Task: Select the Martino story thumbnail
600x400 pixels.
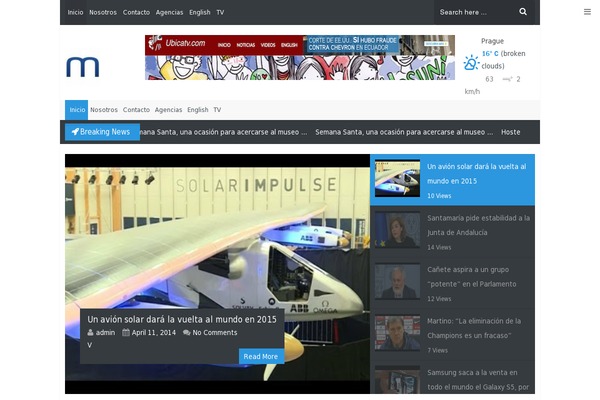Action: (397, 333)
